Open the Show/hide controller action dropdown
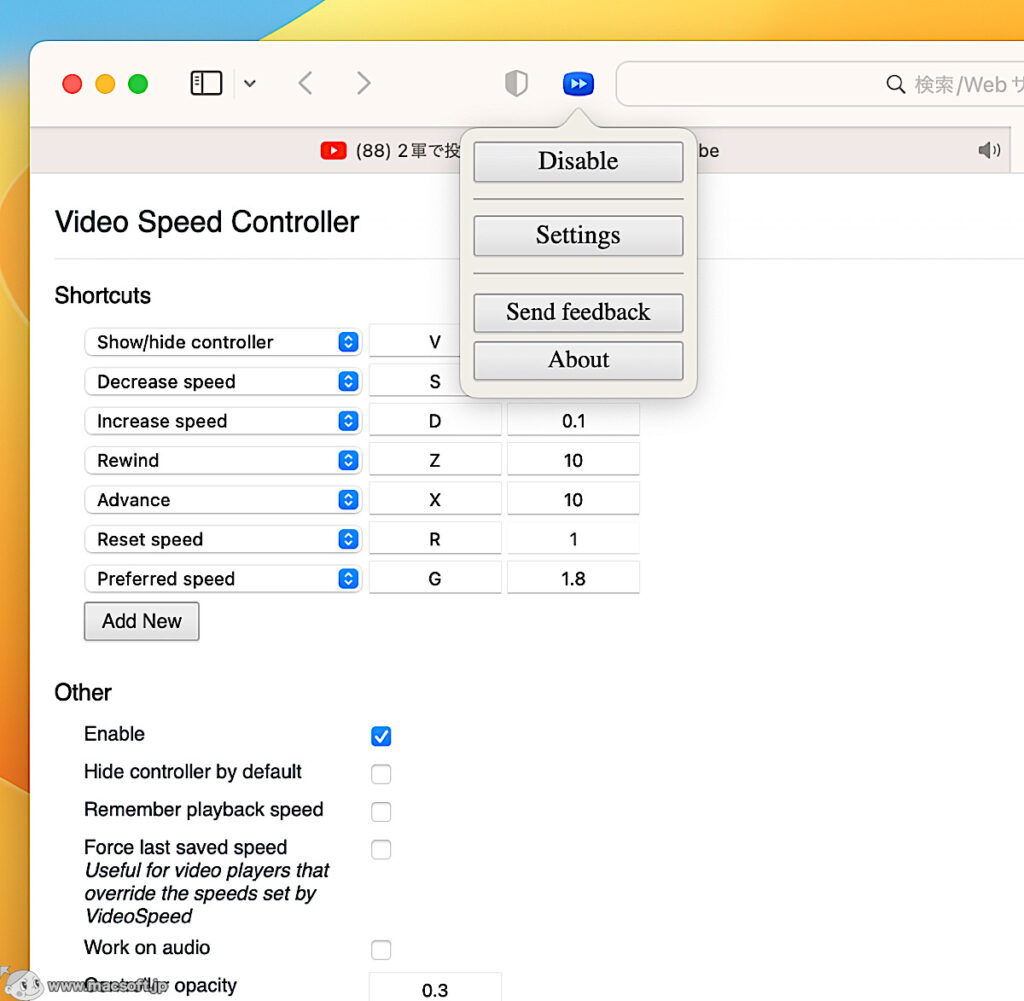The width and height of the screenshot is (1024, 1001). click(x=348, y=342)
